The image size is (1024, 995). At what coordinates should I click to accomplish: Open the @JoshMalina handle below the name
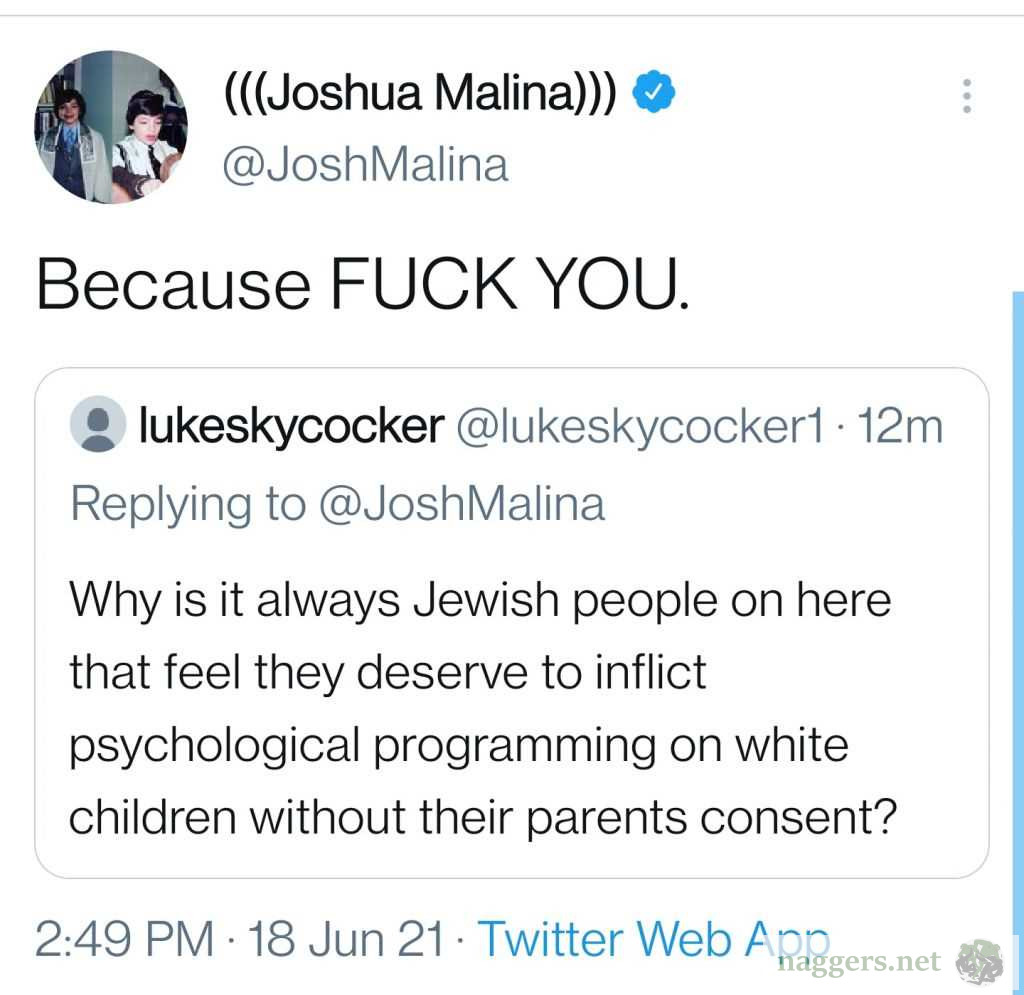tap(365, 164)
